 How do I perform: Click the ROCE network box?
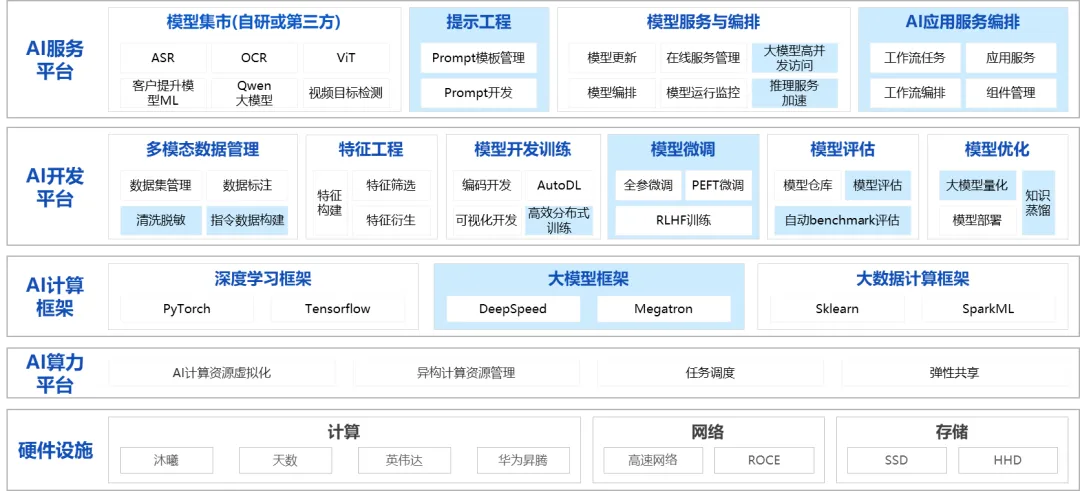[x=763, y=460]
